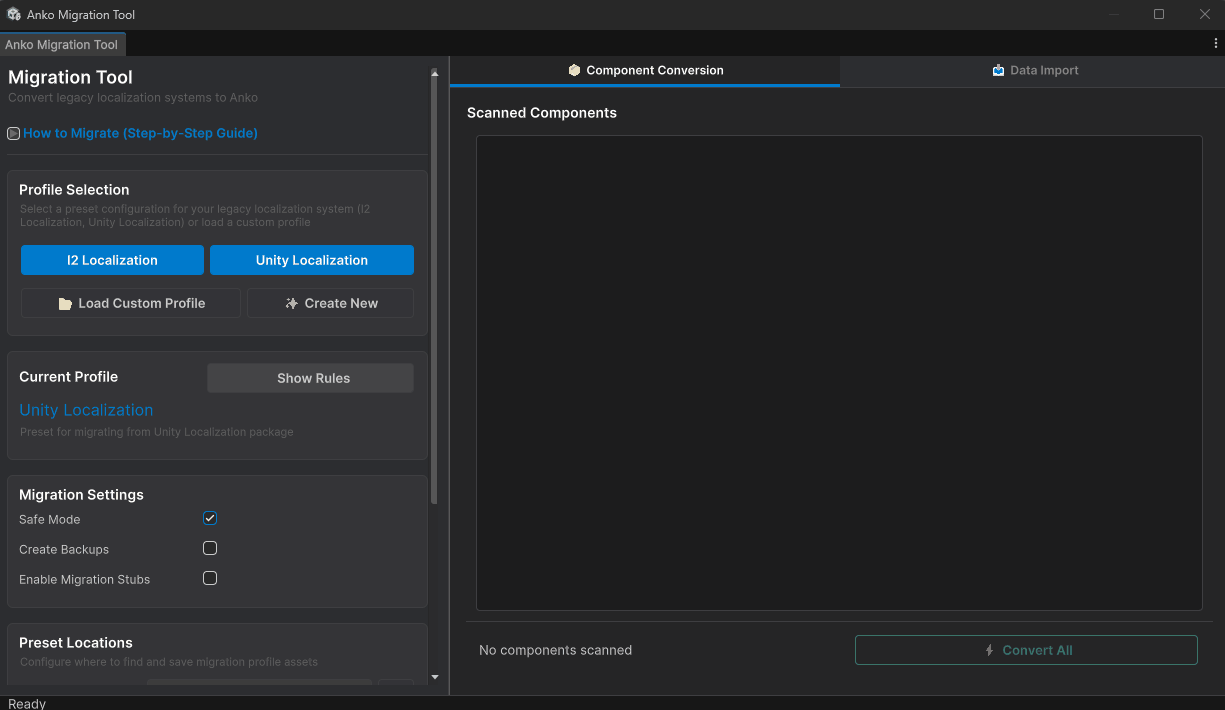
Task: Open the How to Migrate step-by-step guide
Action: (141, 132)
